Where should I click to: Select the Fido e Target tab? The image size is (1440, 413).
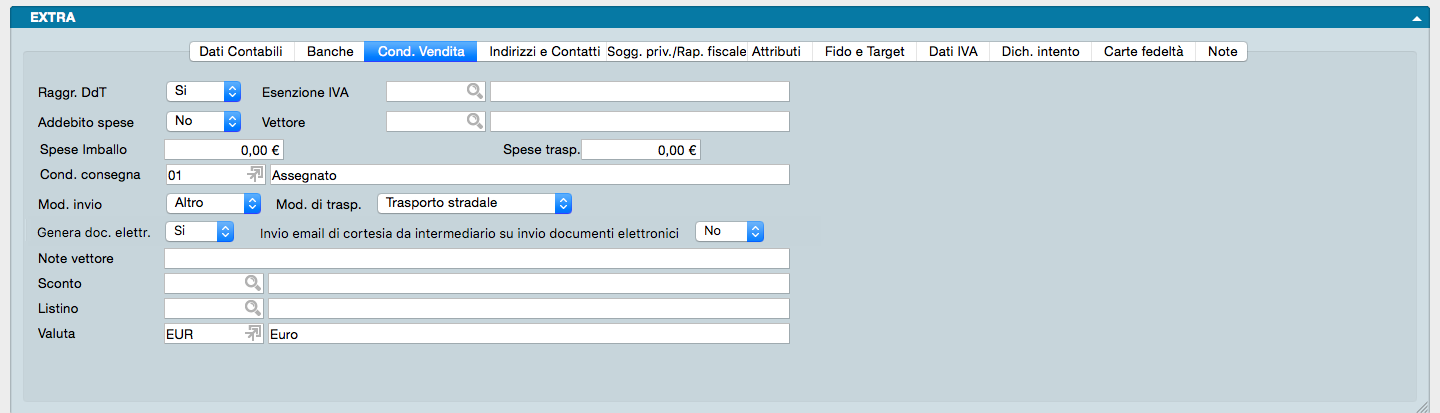(x=864, y=51)
